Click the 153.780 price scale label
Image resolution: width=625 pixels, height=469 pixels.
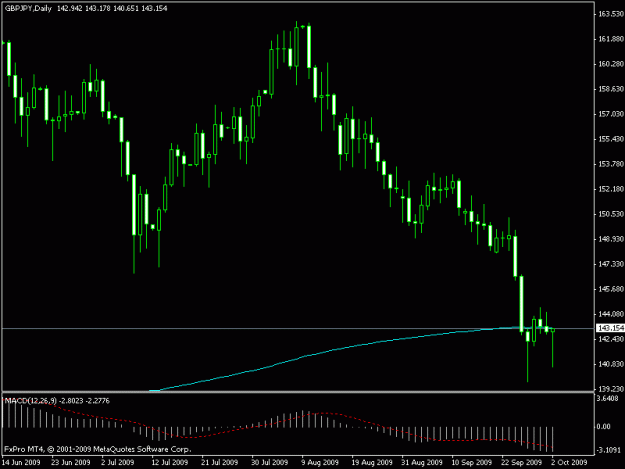pyautogui.click(x=611, y=164)
